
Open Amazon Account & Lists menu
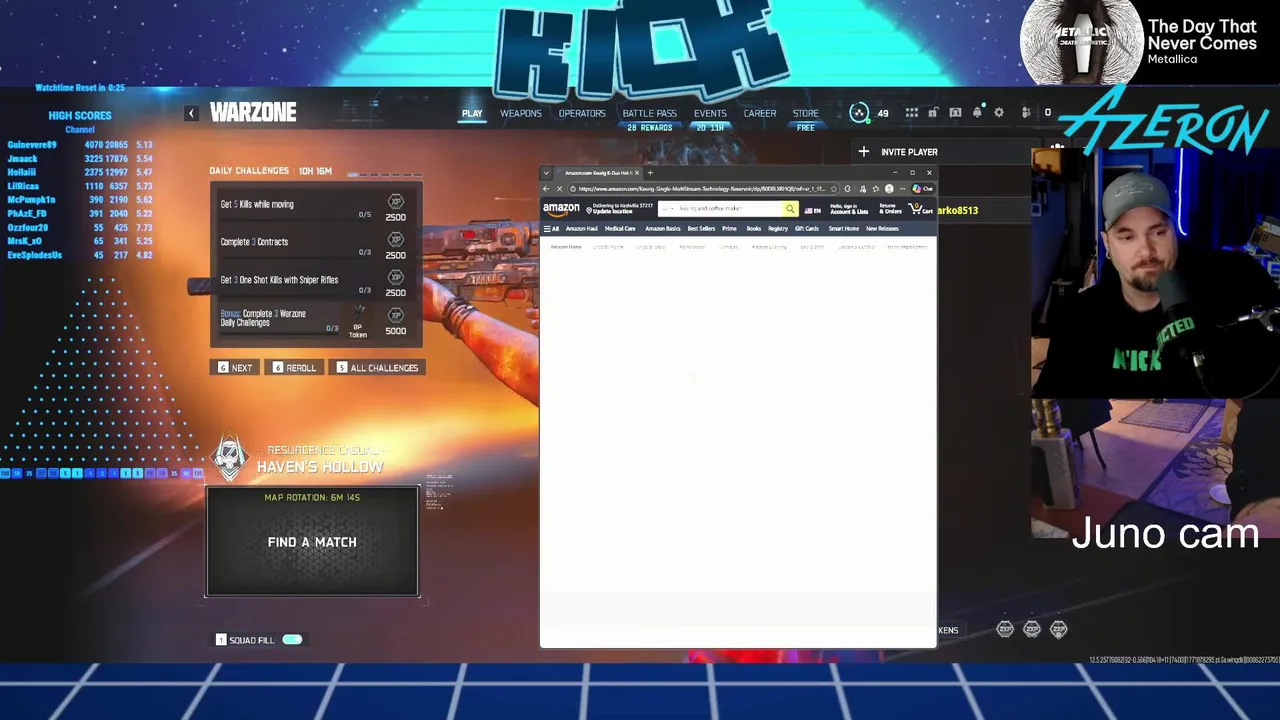pyautogui.click(x=849, y=209)
